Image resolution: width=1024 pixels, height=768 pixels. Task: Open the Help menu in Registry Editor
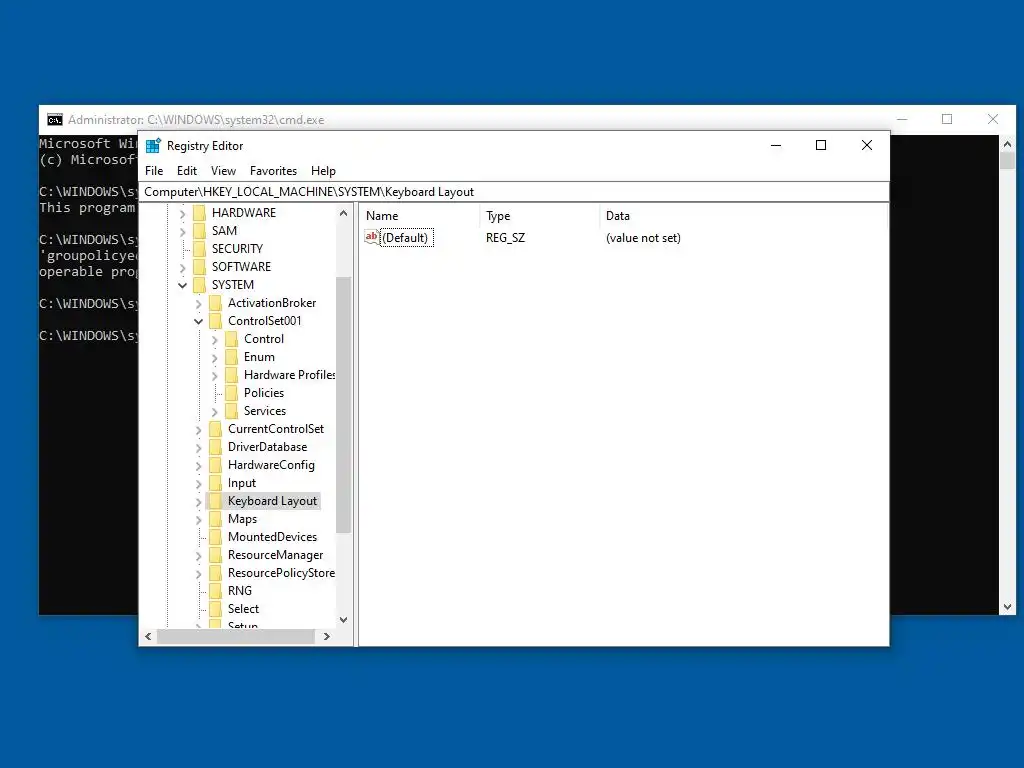[323, 171]
